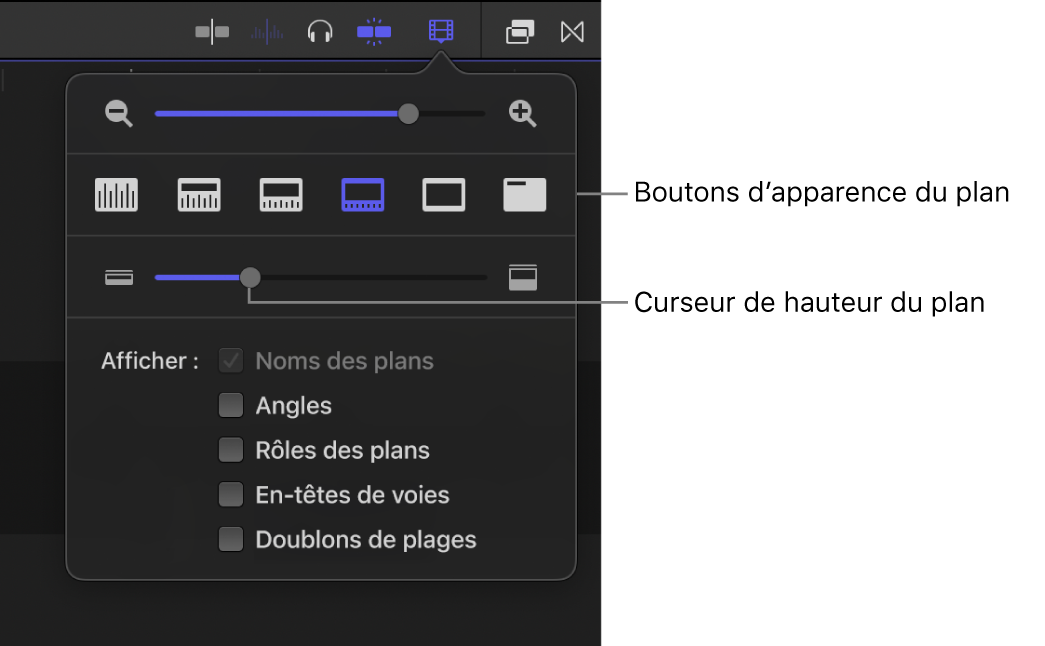Select the waveform-only clip appearance
This screenshot has width=1045, height=646.
click(116, 194)
